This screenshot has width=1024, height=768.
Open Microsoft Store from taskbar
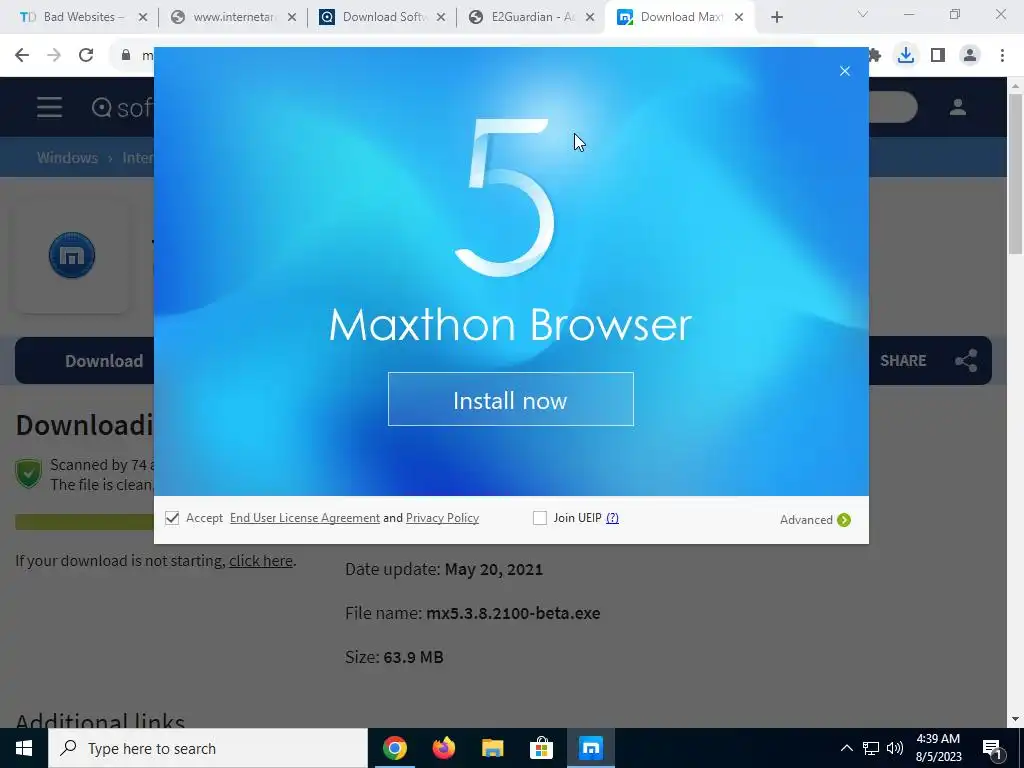[541, 748]
